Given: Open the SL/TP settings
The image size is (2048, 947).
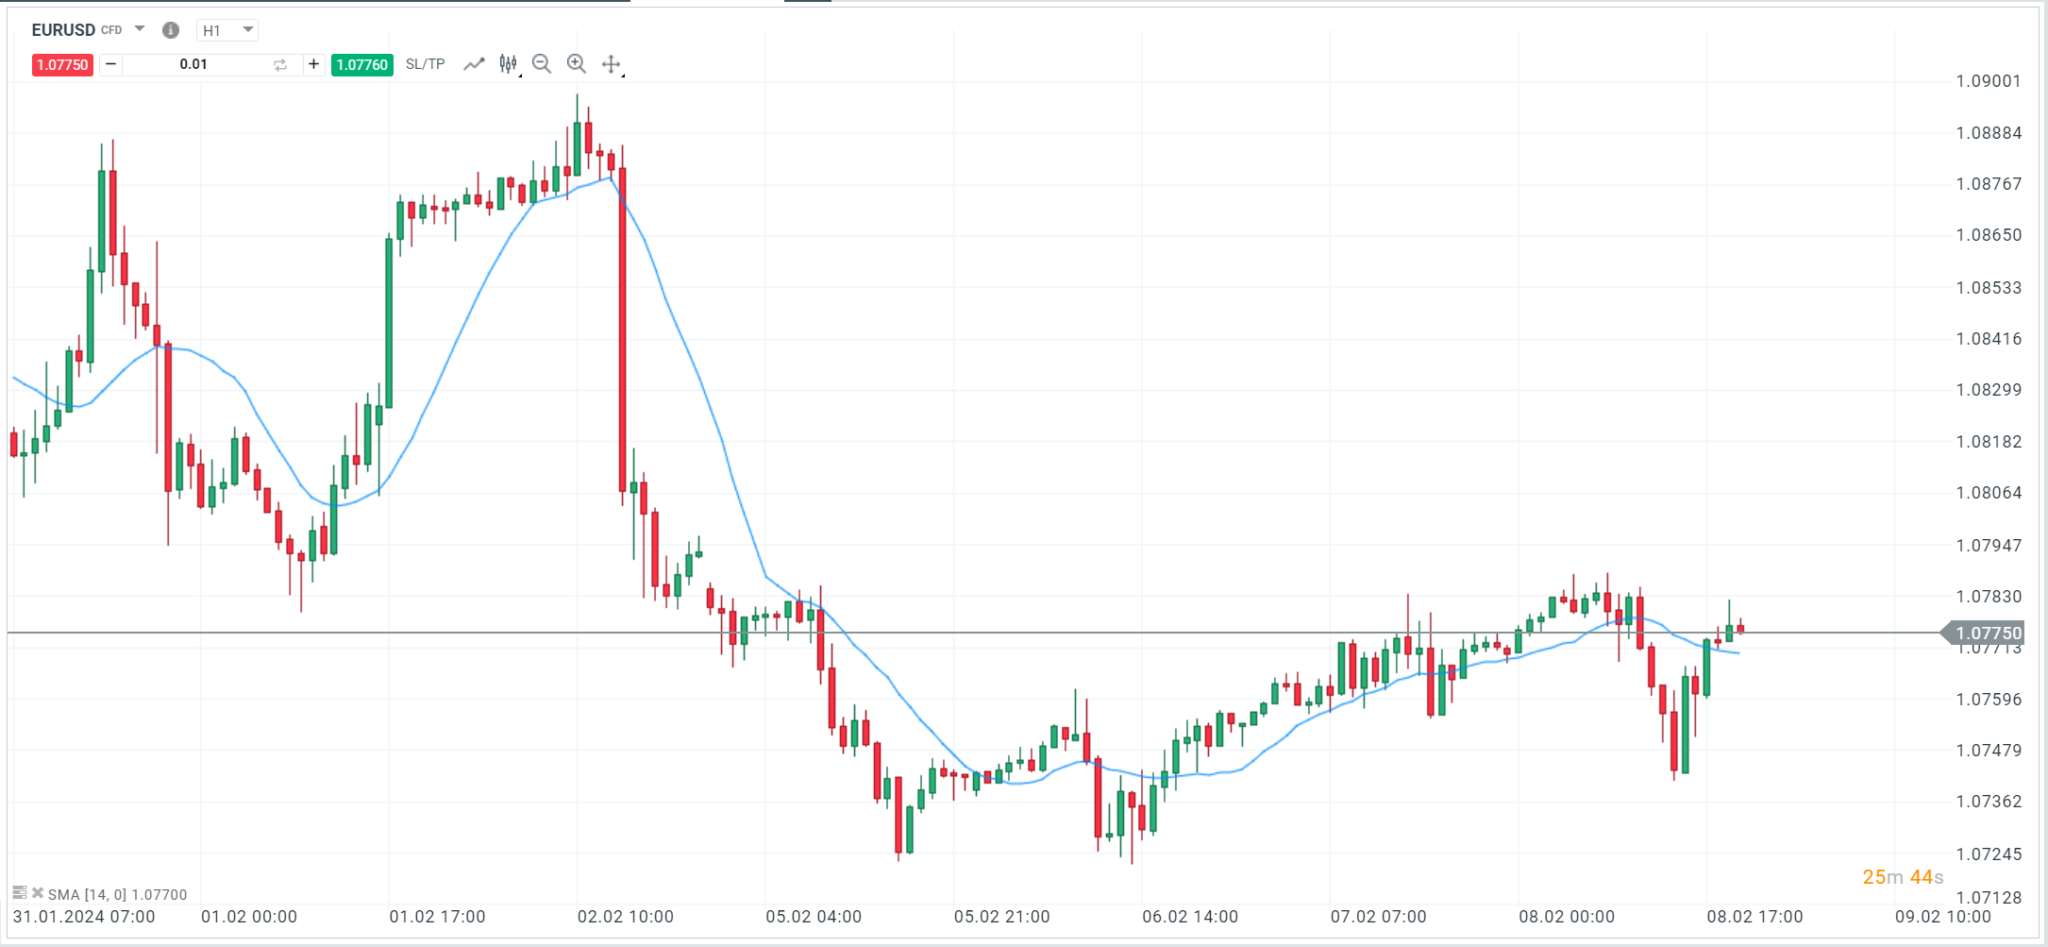Looking at the screenshot, I should pos(424,63).
